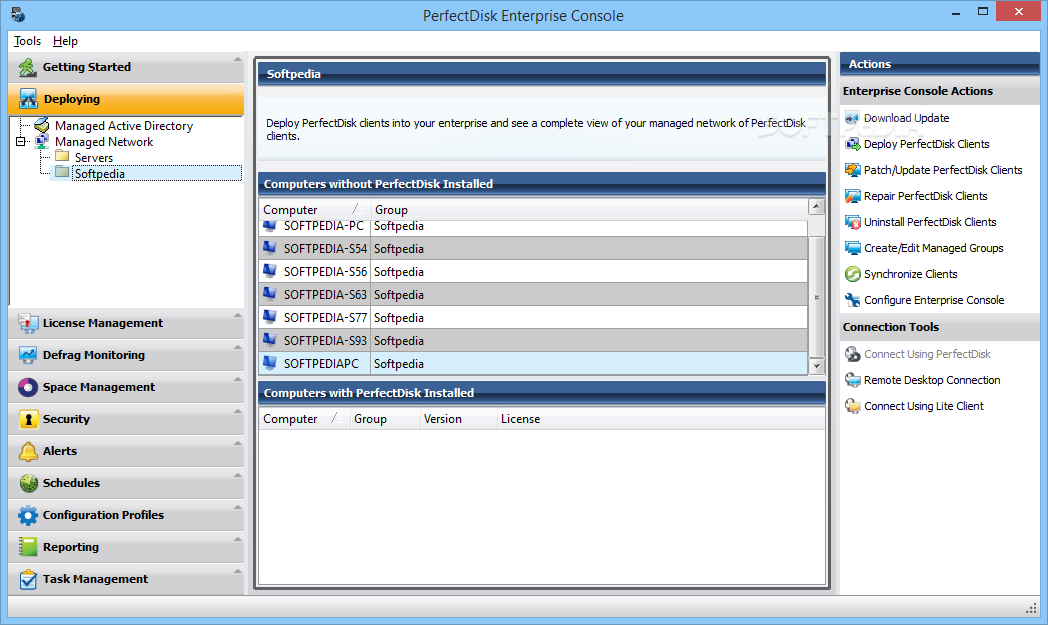Click the SOFTPEDIA-S54 computer icon
This screenshot has height=625, width=1048.
[x=269, y=248]
